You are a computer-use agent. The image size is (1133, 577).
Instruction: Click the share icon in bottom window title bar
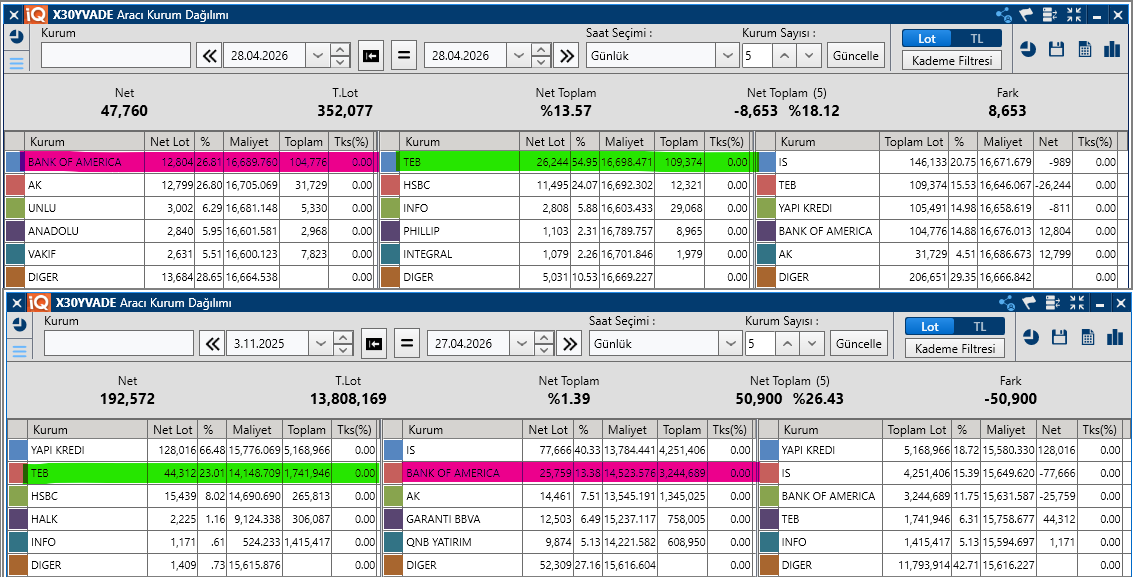pyautogui.click(x=1007, y=303)
